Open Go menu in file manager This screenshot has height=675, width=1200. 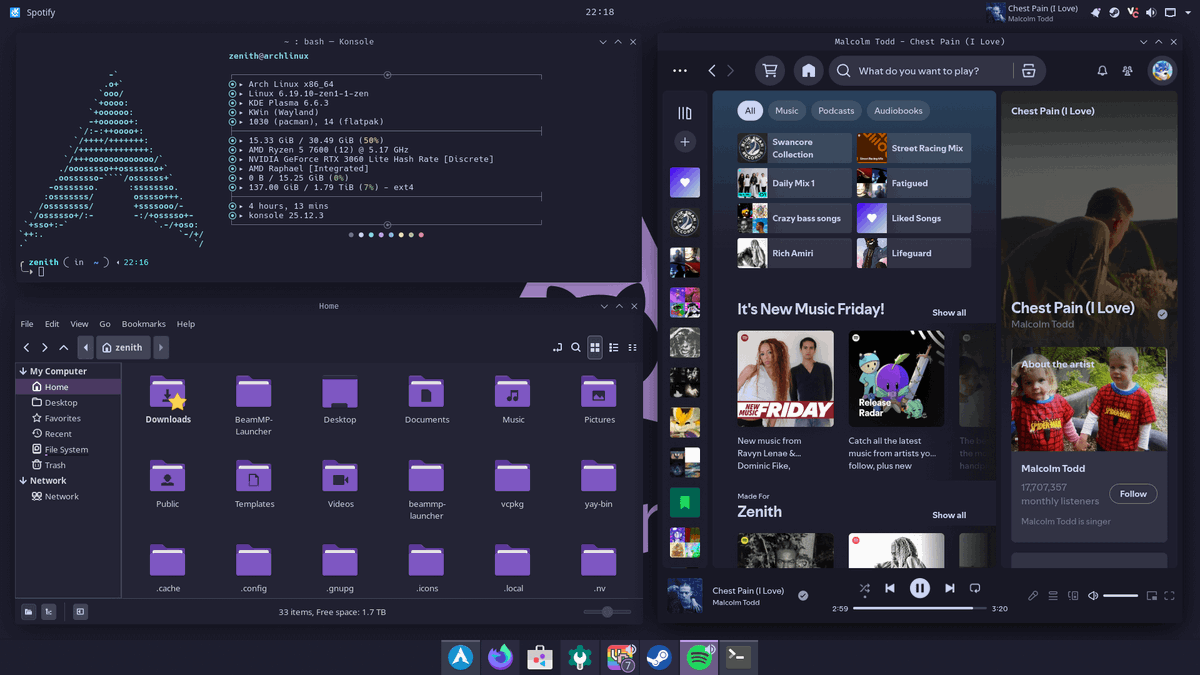pyautogui.click(x=105, y=324)
